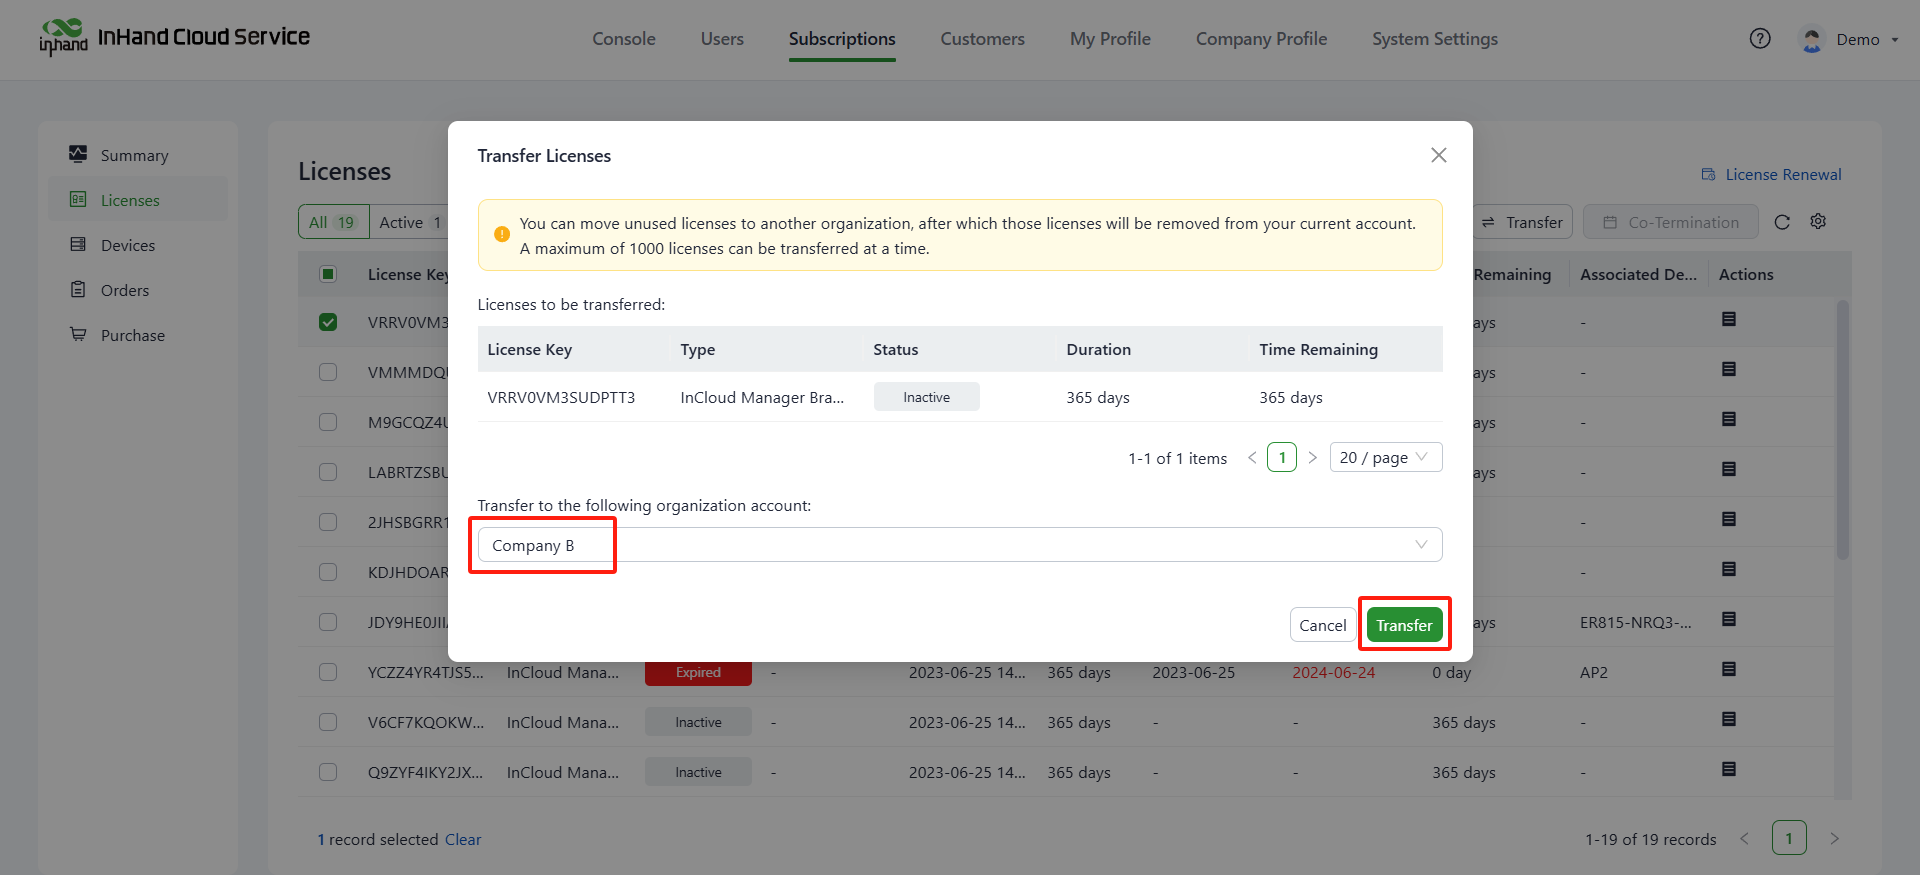Image resolution: width=1920 pixels, height=875 pixels.
Task: Clear the selected record link
Action: pos(463,839)
